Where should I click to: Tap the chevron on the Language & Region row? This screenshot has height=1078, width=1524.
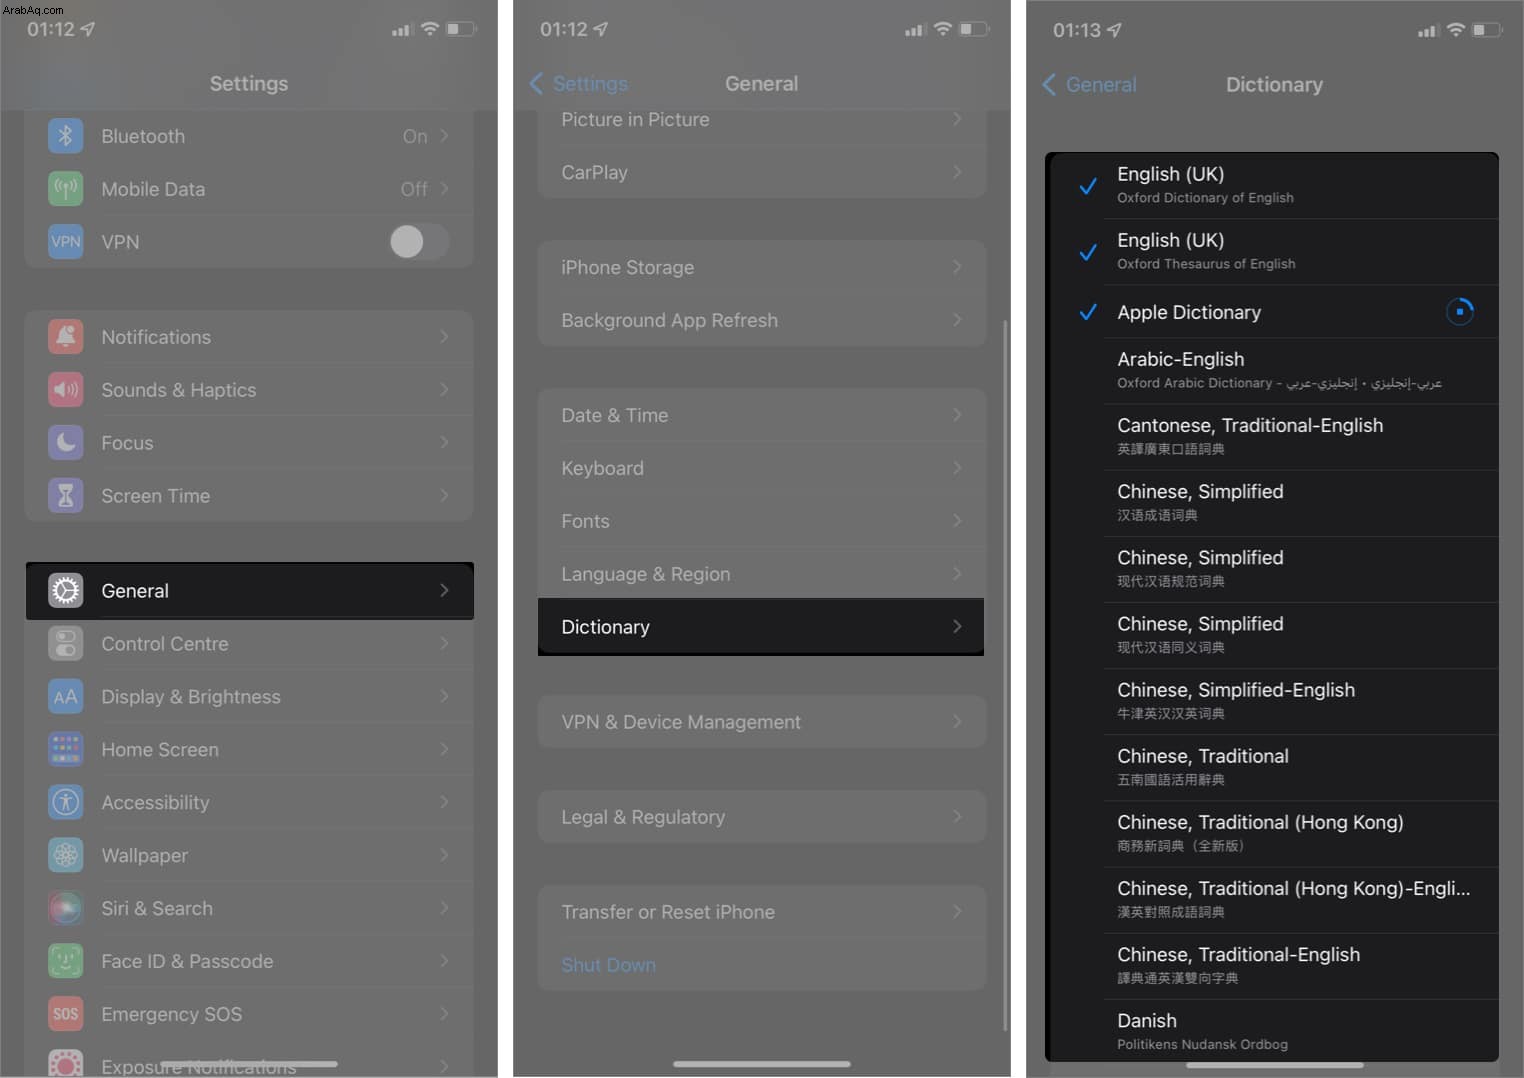(957, 574)
